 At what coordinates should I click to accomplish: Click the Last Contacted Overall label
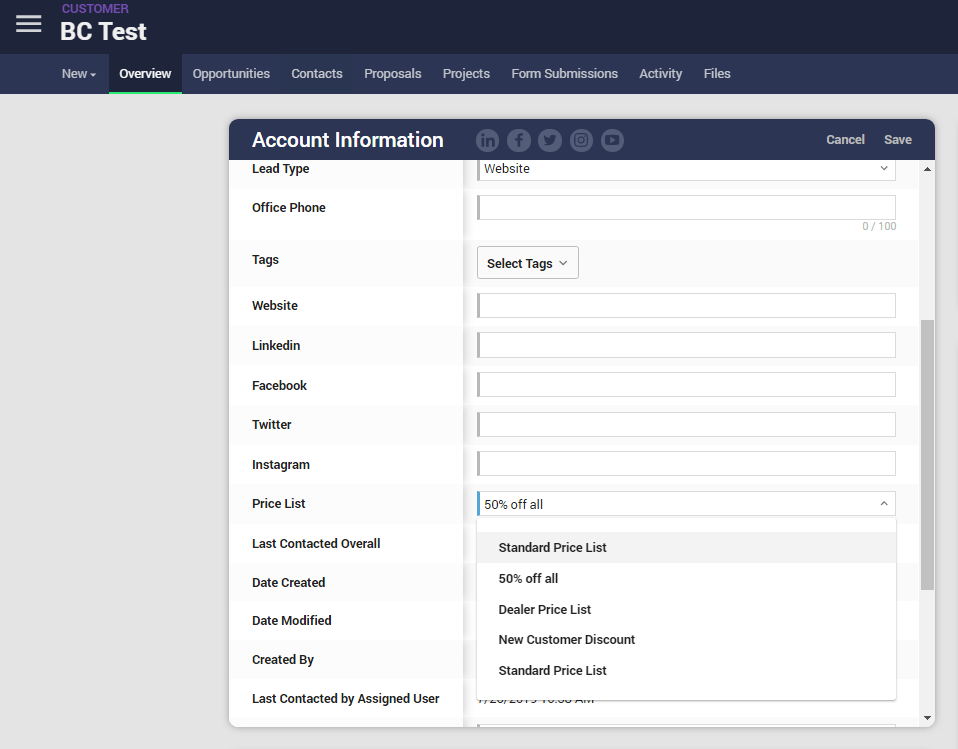pyautogui.click(x=316, y=543)
